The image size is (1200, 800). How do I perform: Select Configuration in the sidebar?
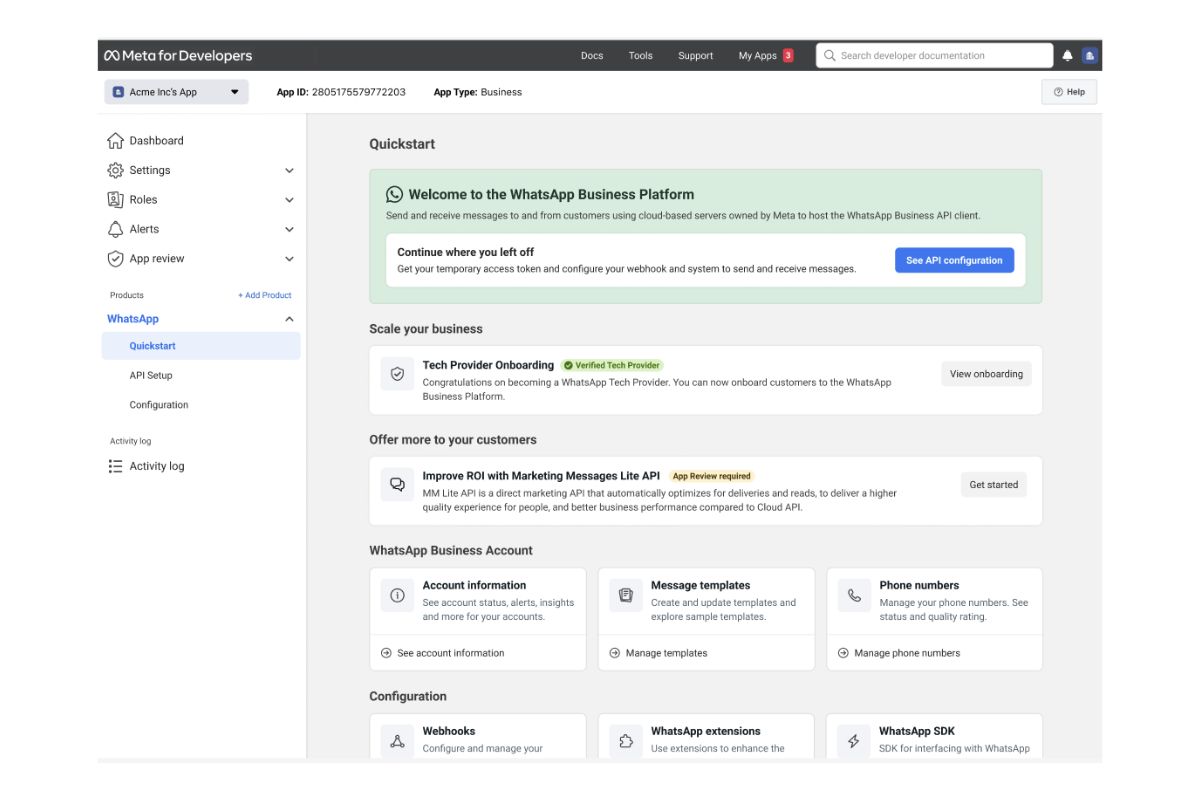click(159, 405)
